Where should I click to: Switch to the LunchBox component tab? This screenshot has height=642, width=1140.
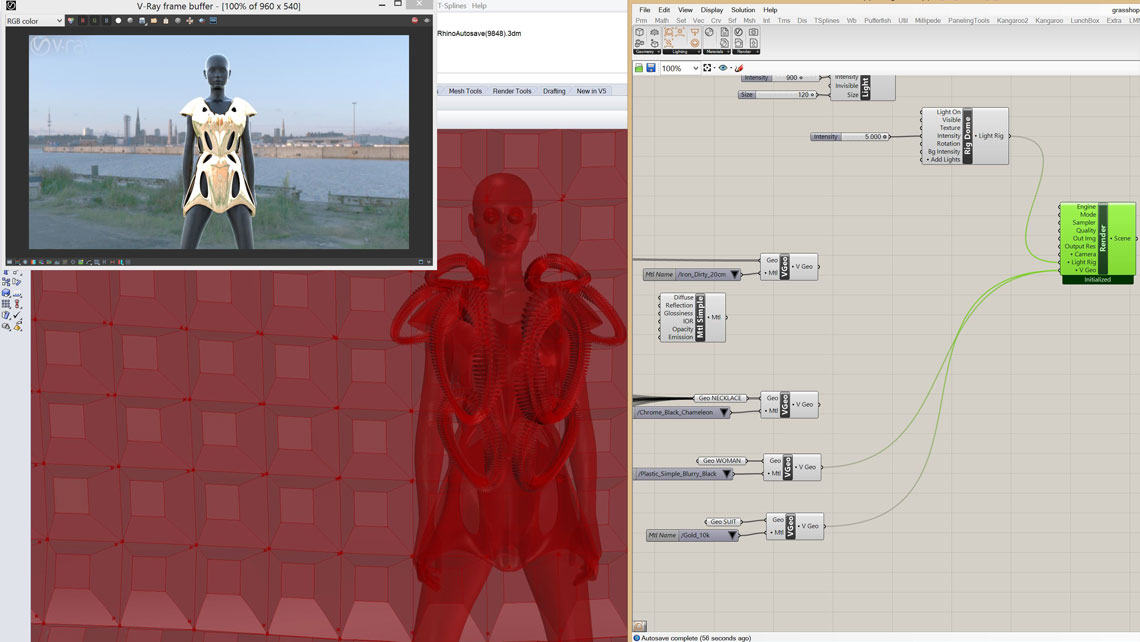pyautogui.click(x=1085, y=20)
